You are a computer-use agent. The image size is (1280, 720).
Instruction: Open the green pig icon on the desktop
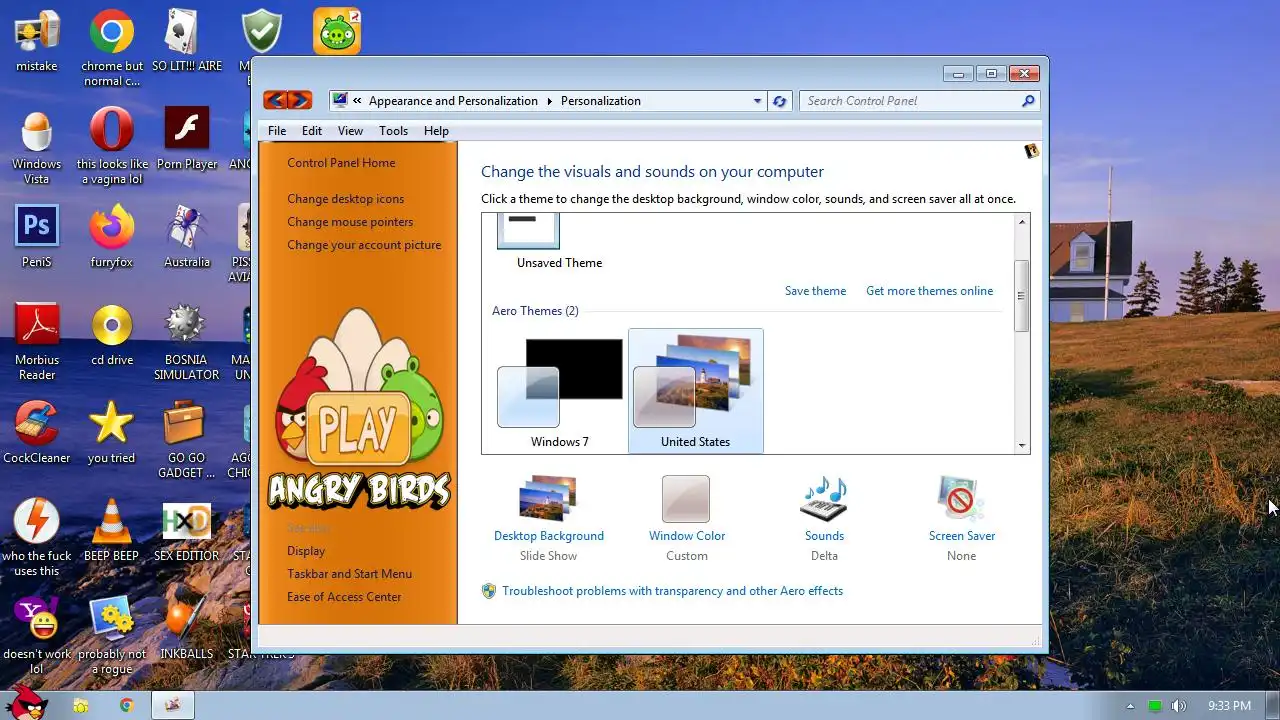pos(337,33)
